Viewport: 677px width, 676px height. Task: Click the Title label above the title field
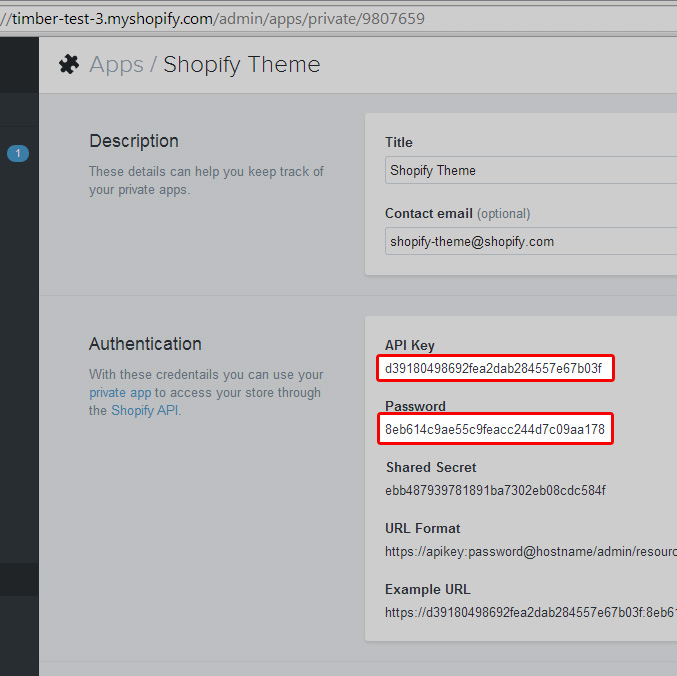(x=399, y=142)
